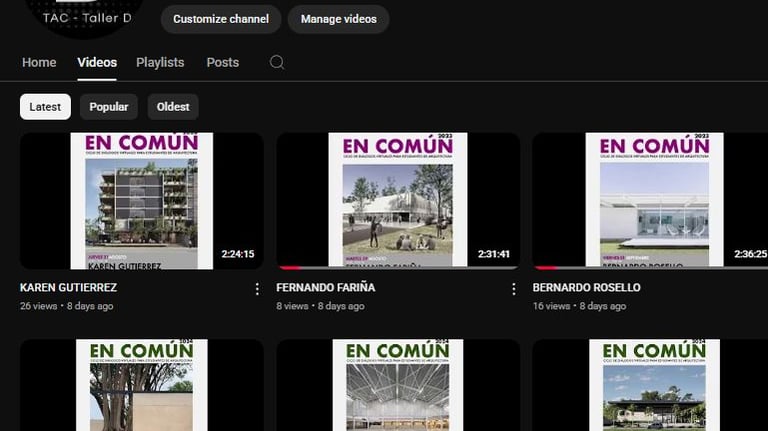
Task: Sort videos by Oldest
Action: click(173, 107)
